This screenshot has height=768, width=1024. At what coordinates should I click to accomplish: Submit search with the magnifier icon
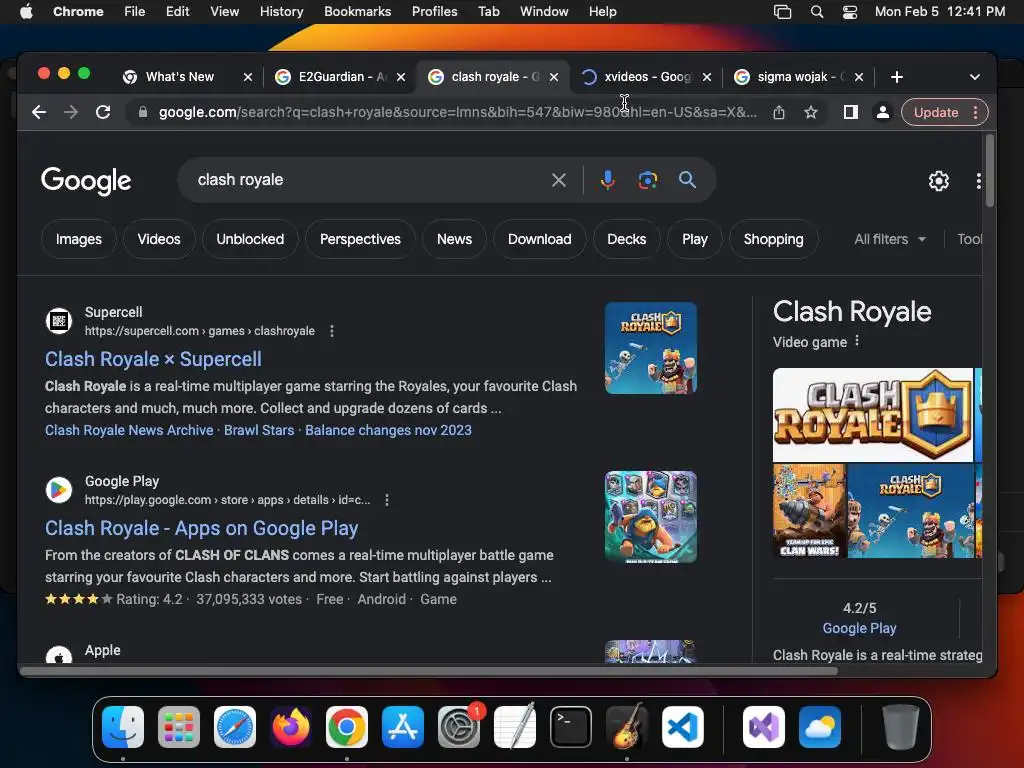click(687, 180)
